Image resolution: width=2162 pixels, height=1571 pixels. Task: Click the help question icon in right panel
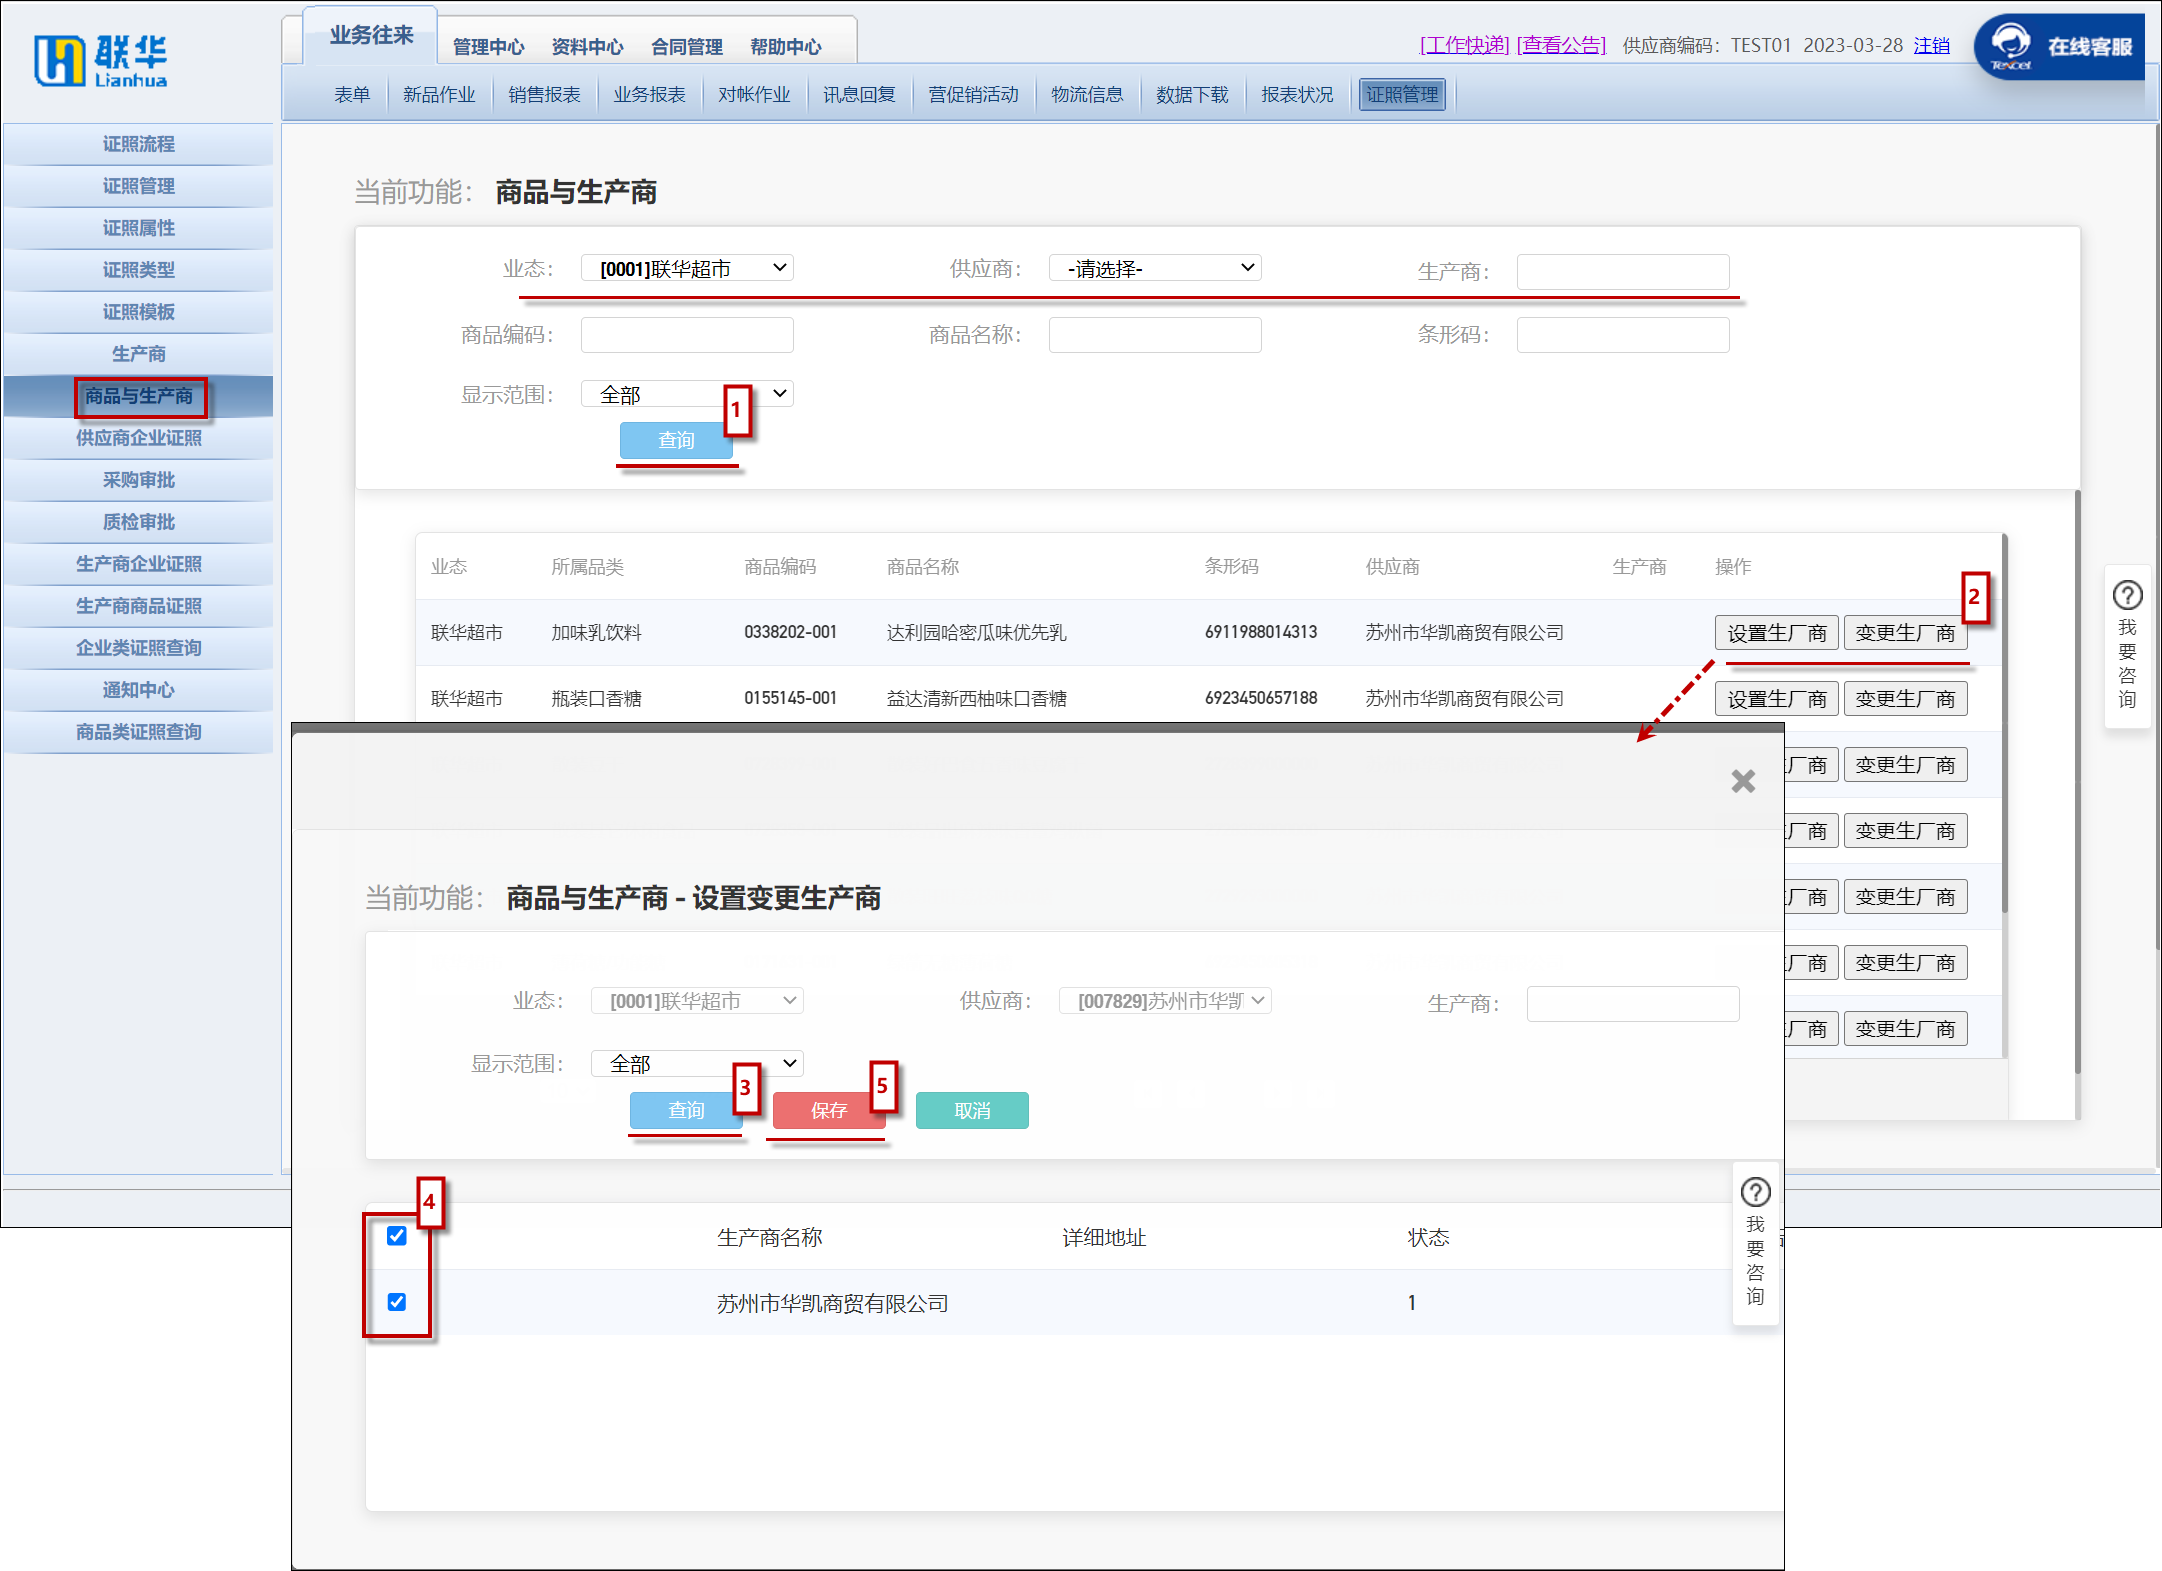click(x=2127, y=596)
